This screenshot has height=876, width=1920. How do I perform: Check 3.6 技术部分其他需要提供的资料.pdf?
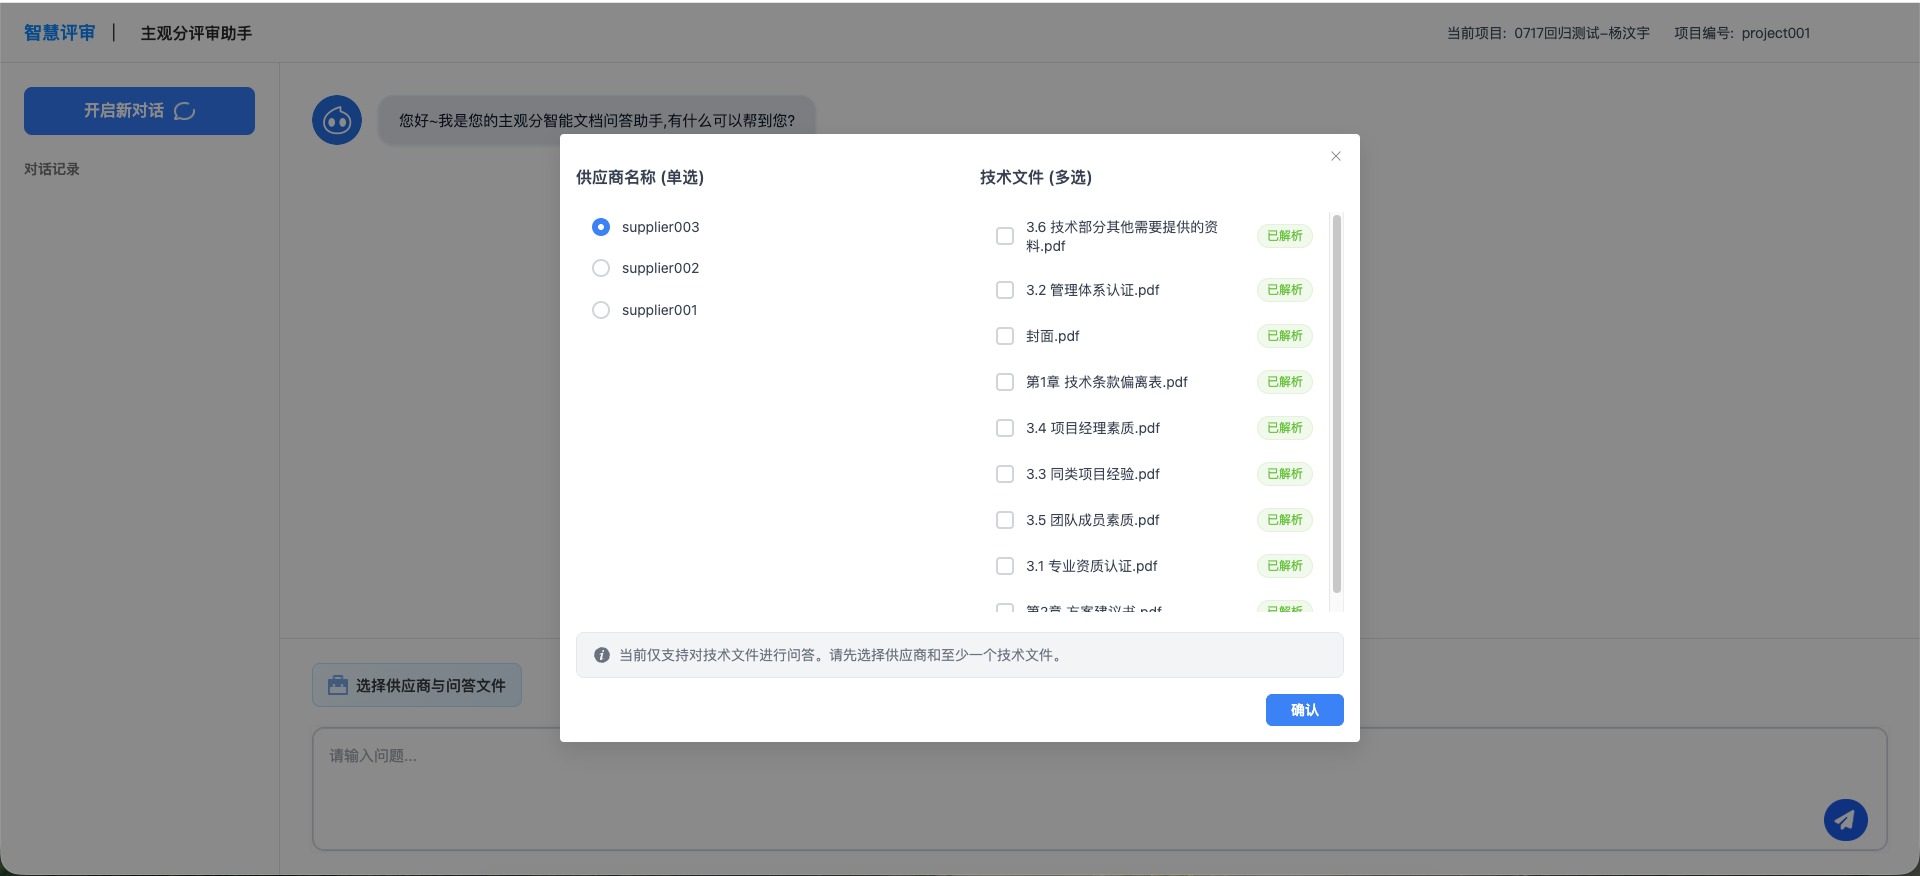pos(1005,236)
